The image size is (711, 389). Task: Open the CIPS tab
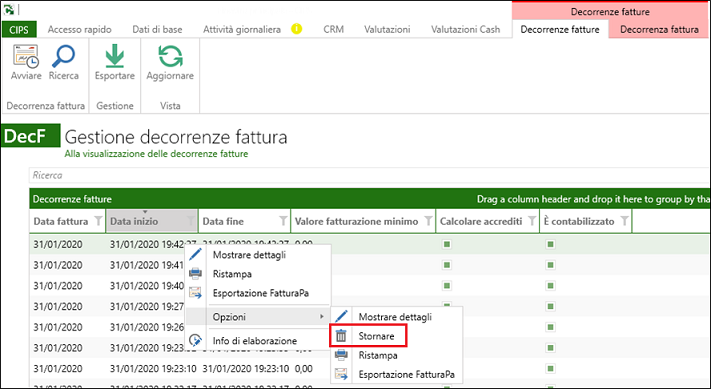click(19, 30)
